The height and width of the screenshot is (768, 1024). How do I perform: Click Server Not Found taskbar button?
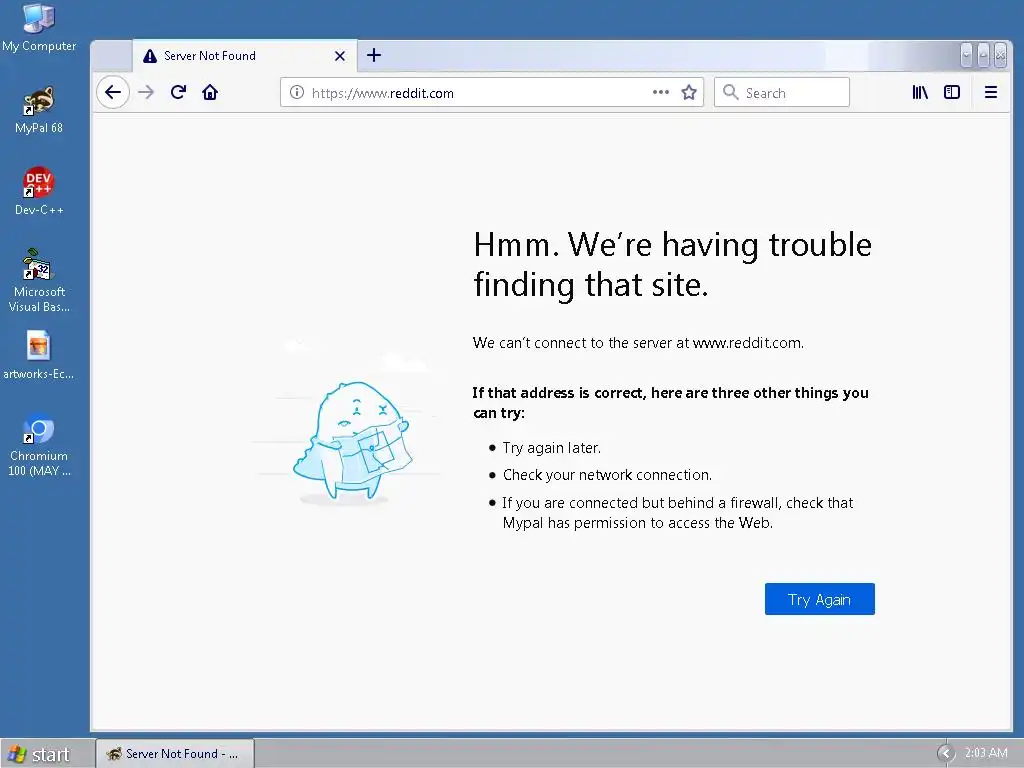(x=175, y=754)
